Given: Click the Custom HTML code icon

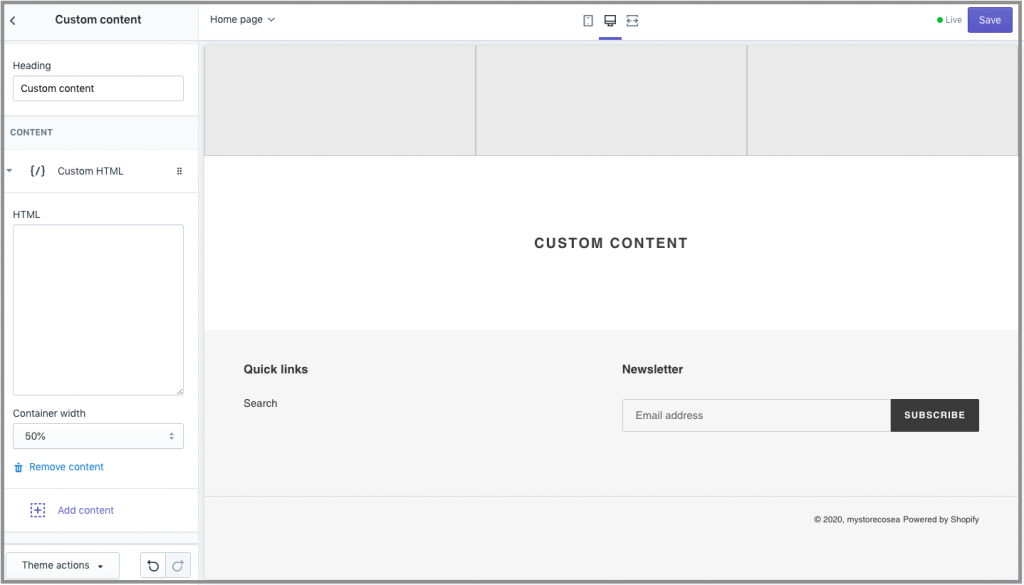Looking at the screenshot, I should (x=38, y=171).
